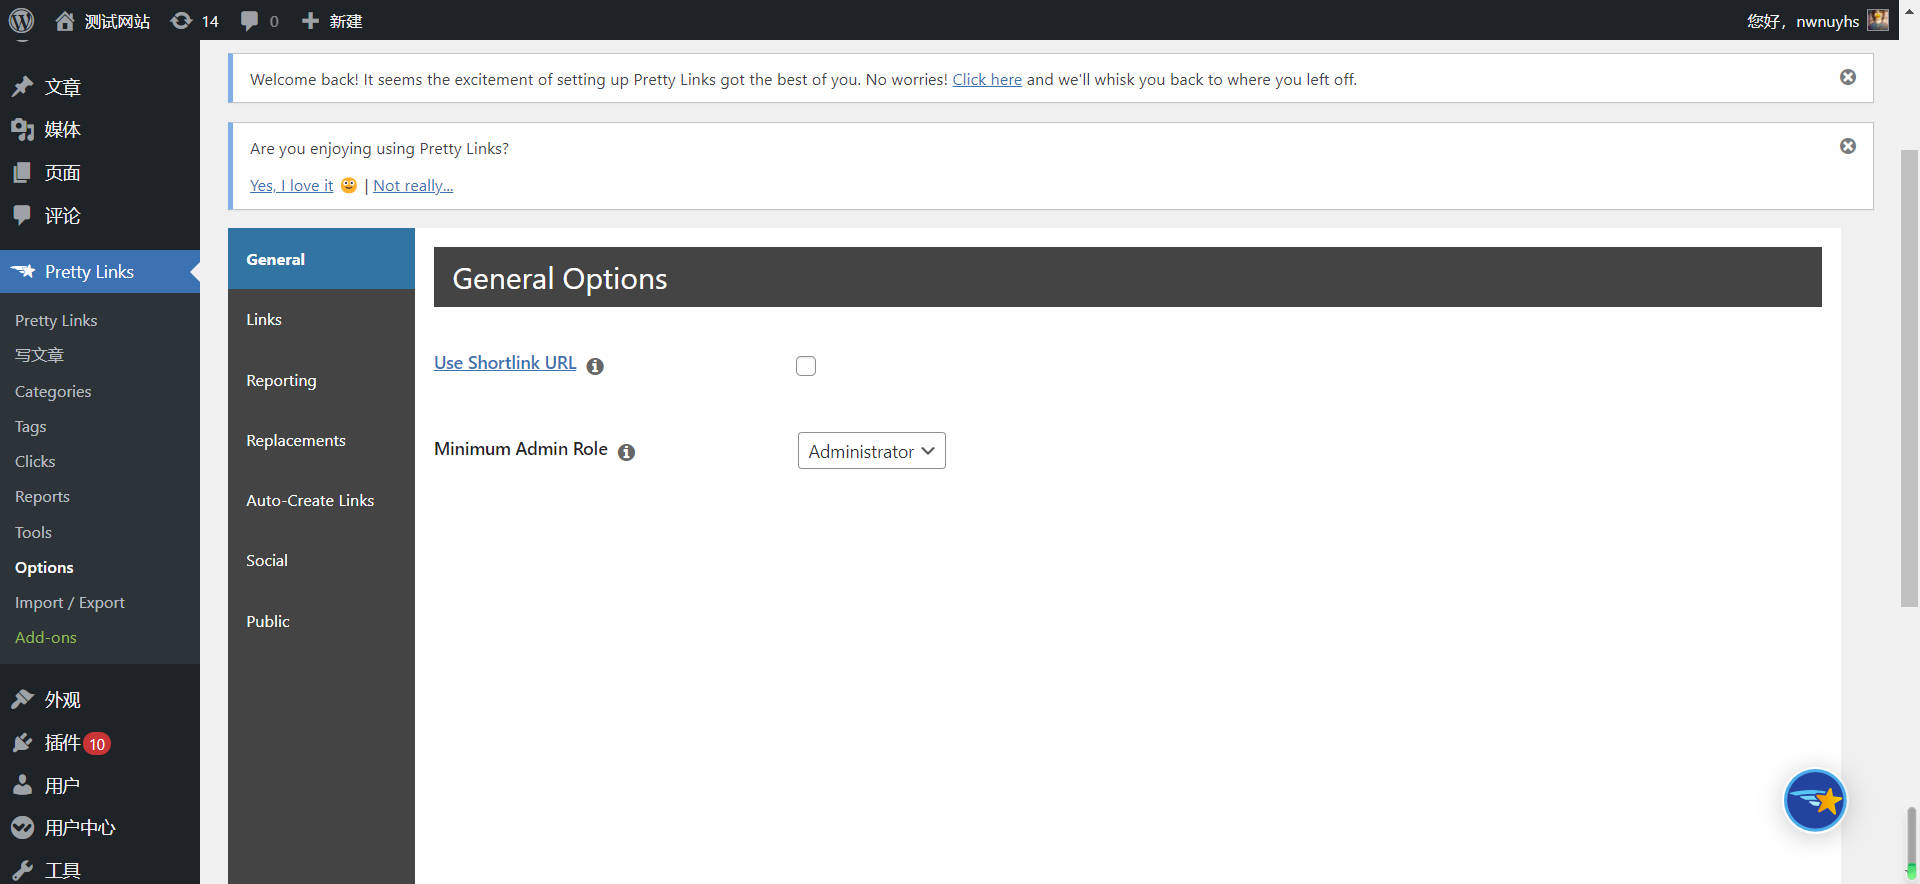The height and width of the screenshot is (884, 1920).
Task: Open the WordPress logo menu
Action: tap(21, 20)
